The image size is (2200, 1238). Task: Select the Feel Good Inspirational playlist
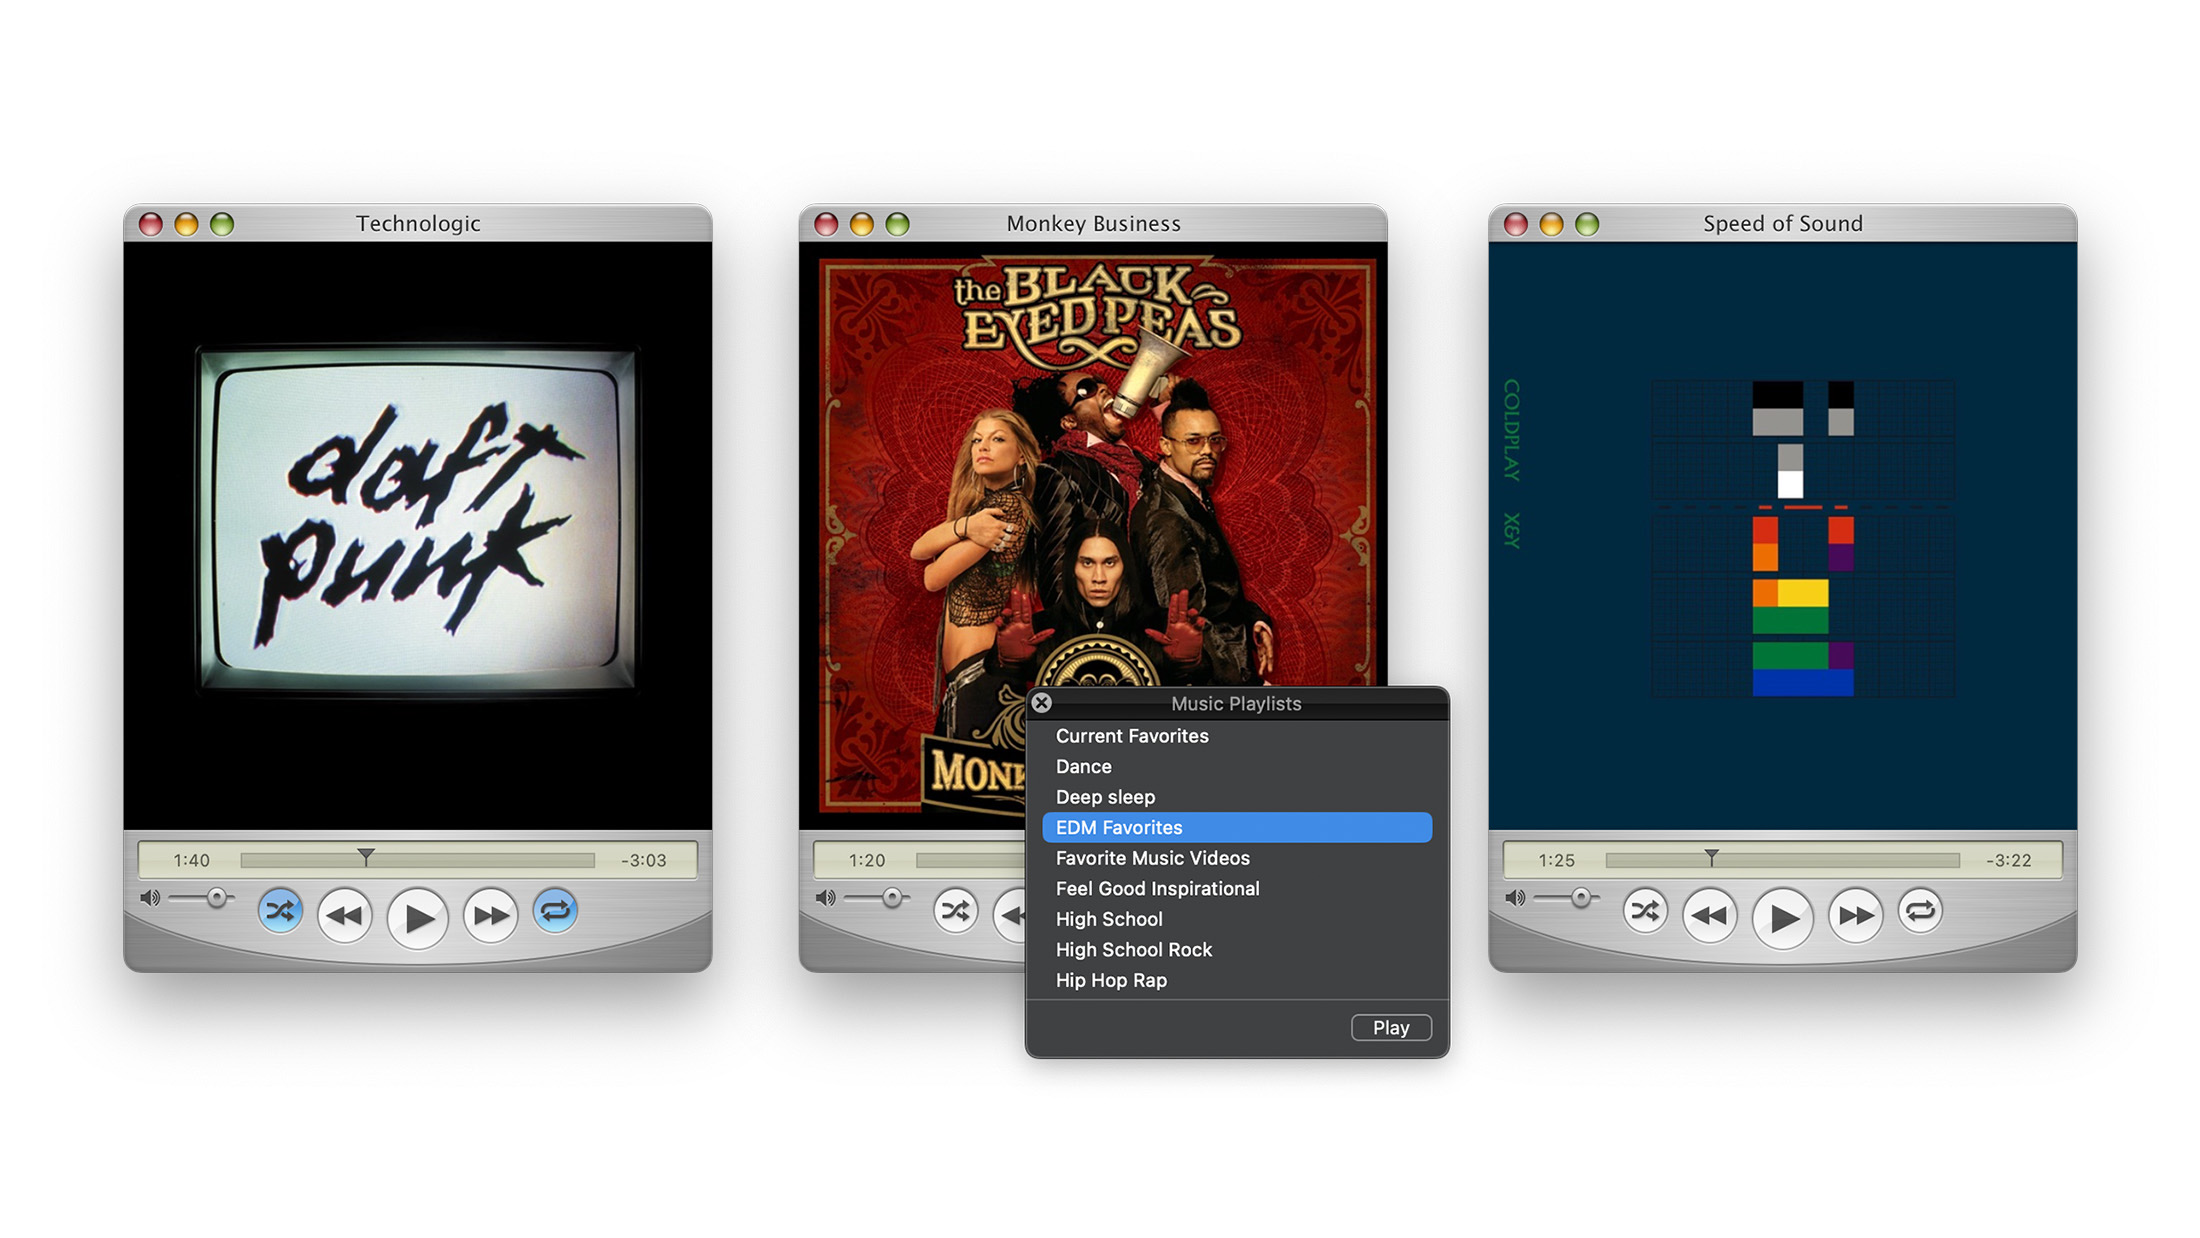(1237, 889)
